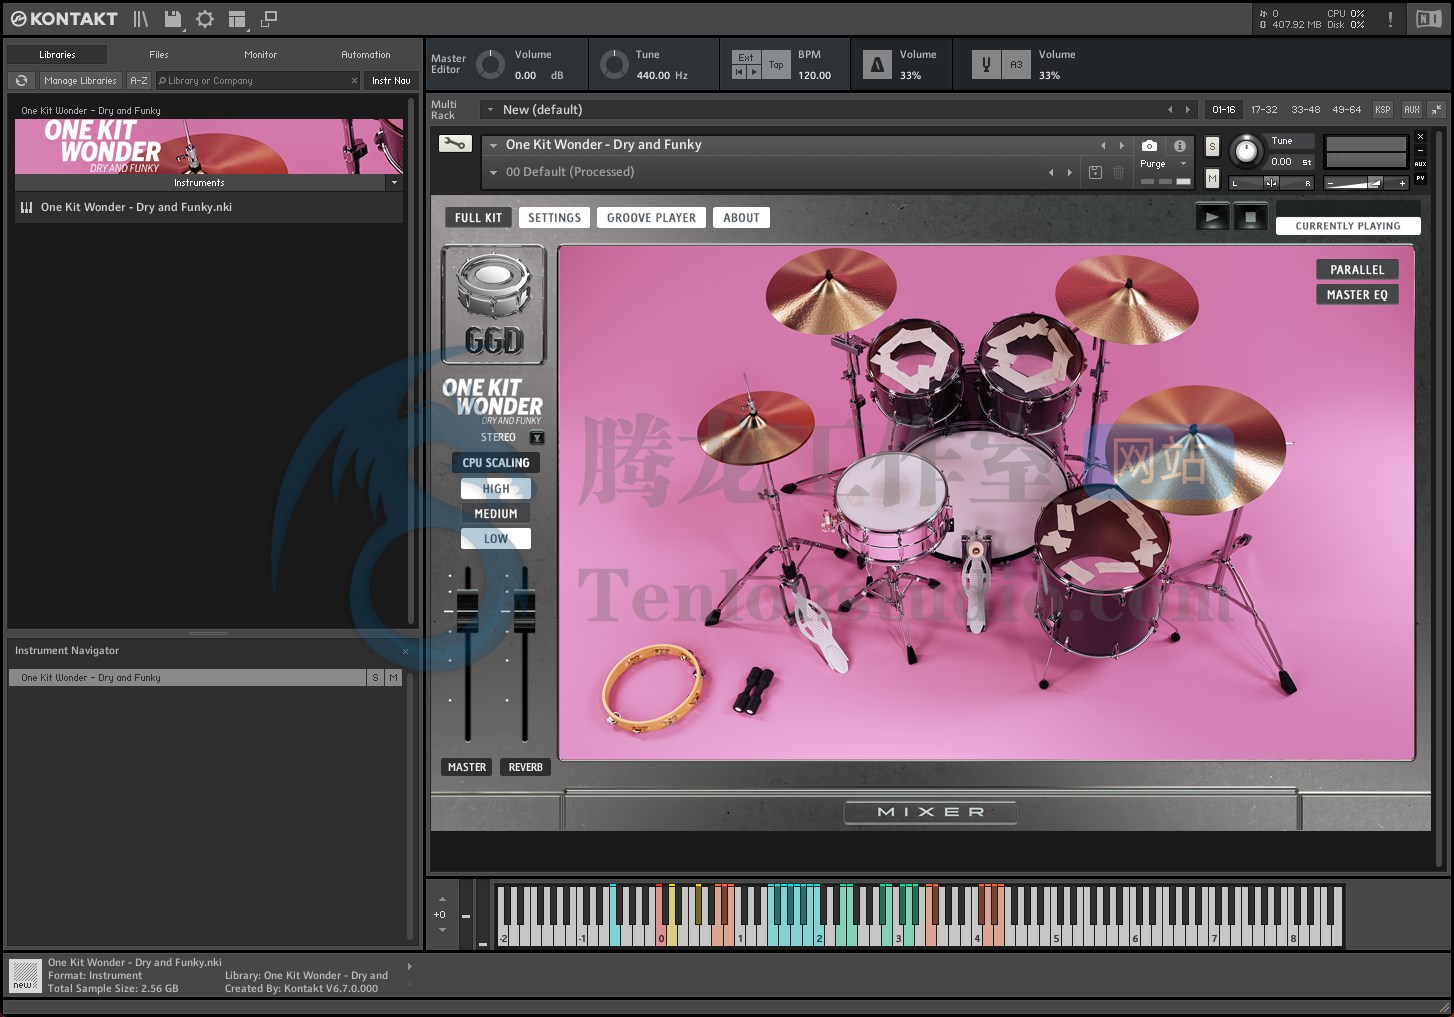Viewport: 1454px width, 1017px height.
Task: Expand the Instruments dropdown arrow in library
Action: pyautogui.click(x=394, y=183)
